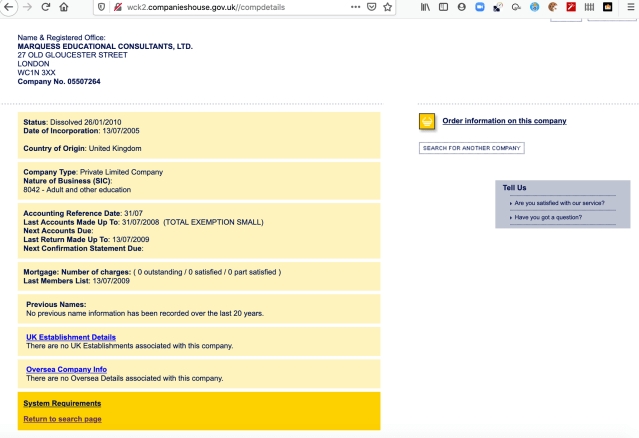Click the yellow order basket icon
The height and width of the screenshot is (438, 639).
coord(426,121)
